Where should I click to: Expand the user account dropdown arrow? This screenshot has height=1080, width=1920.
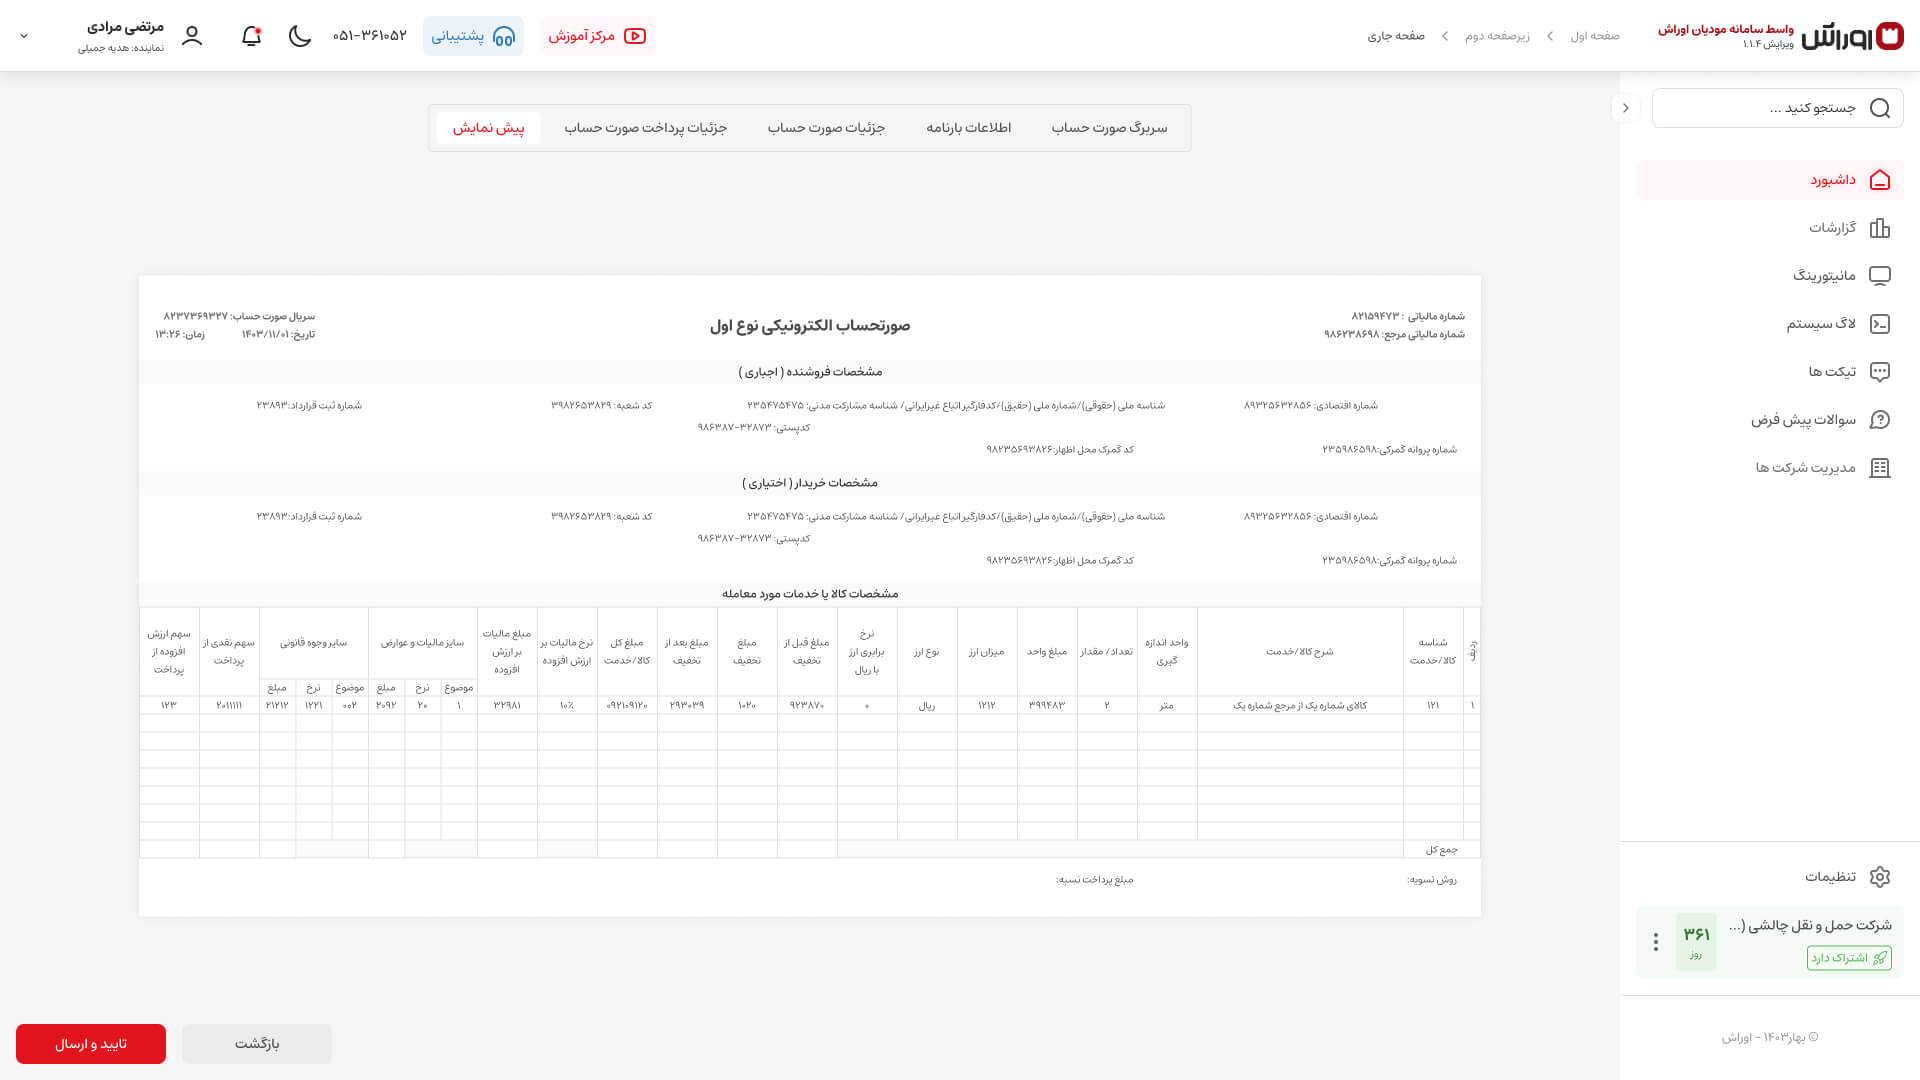click(24, 36)
